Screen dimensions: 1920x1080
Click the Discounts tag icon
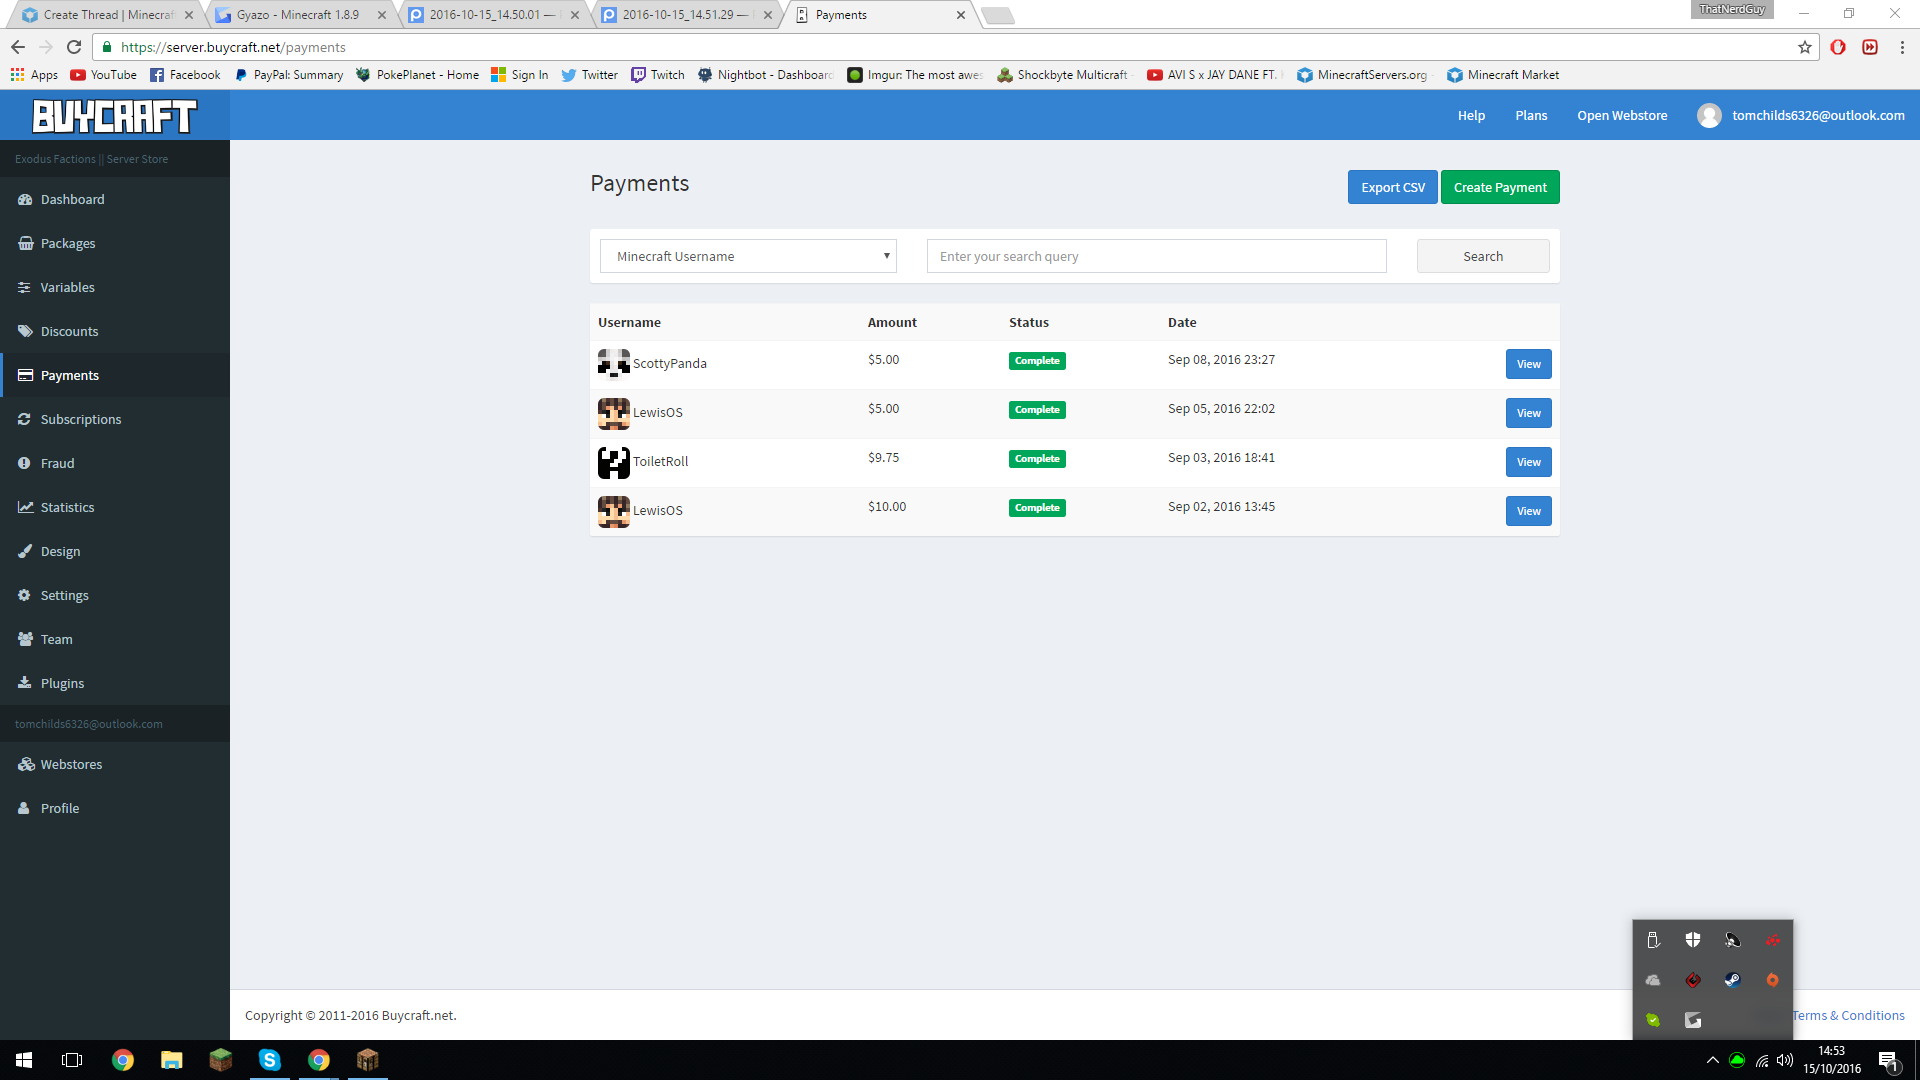[25, 332]
